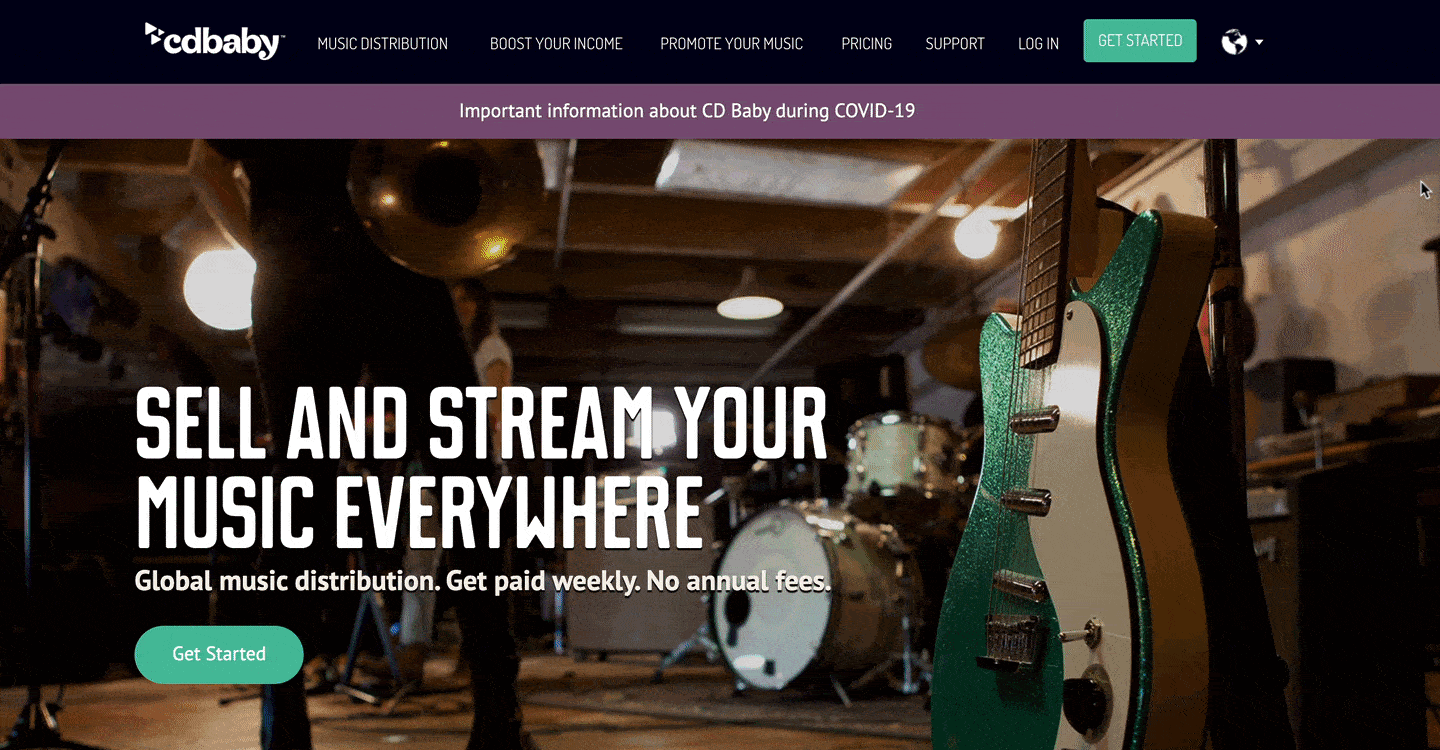Open the Promote Your Music menu
The image size is (1440, 750).
point(731,43)
